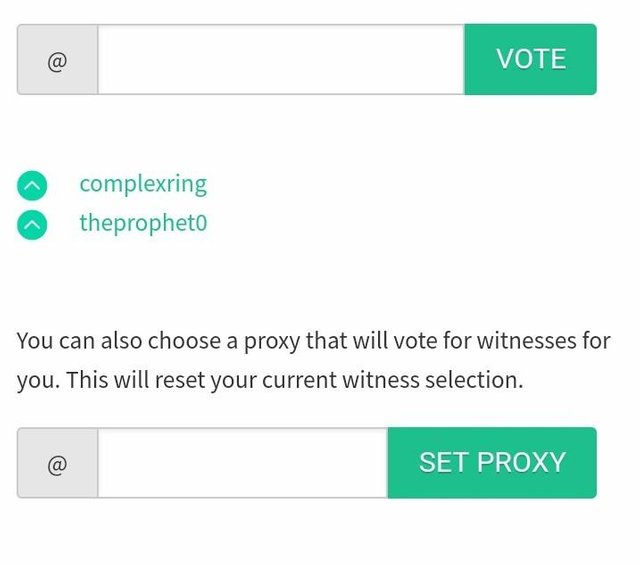The width and height of the screenshot is (640, 565).
Task: Click the gray @ box in top row
Action: (x=58, y=60)
